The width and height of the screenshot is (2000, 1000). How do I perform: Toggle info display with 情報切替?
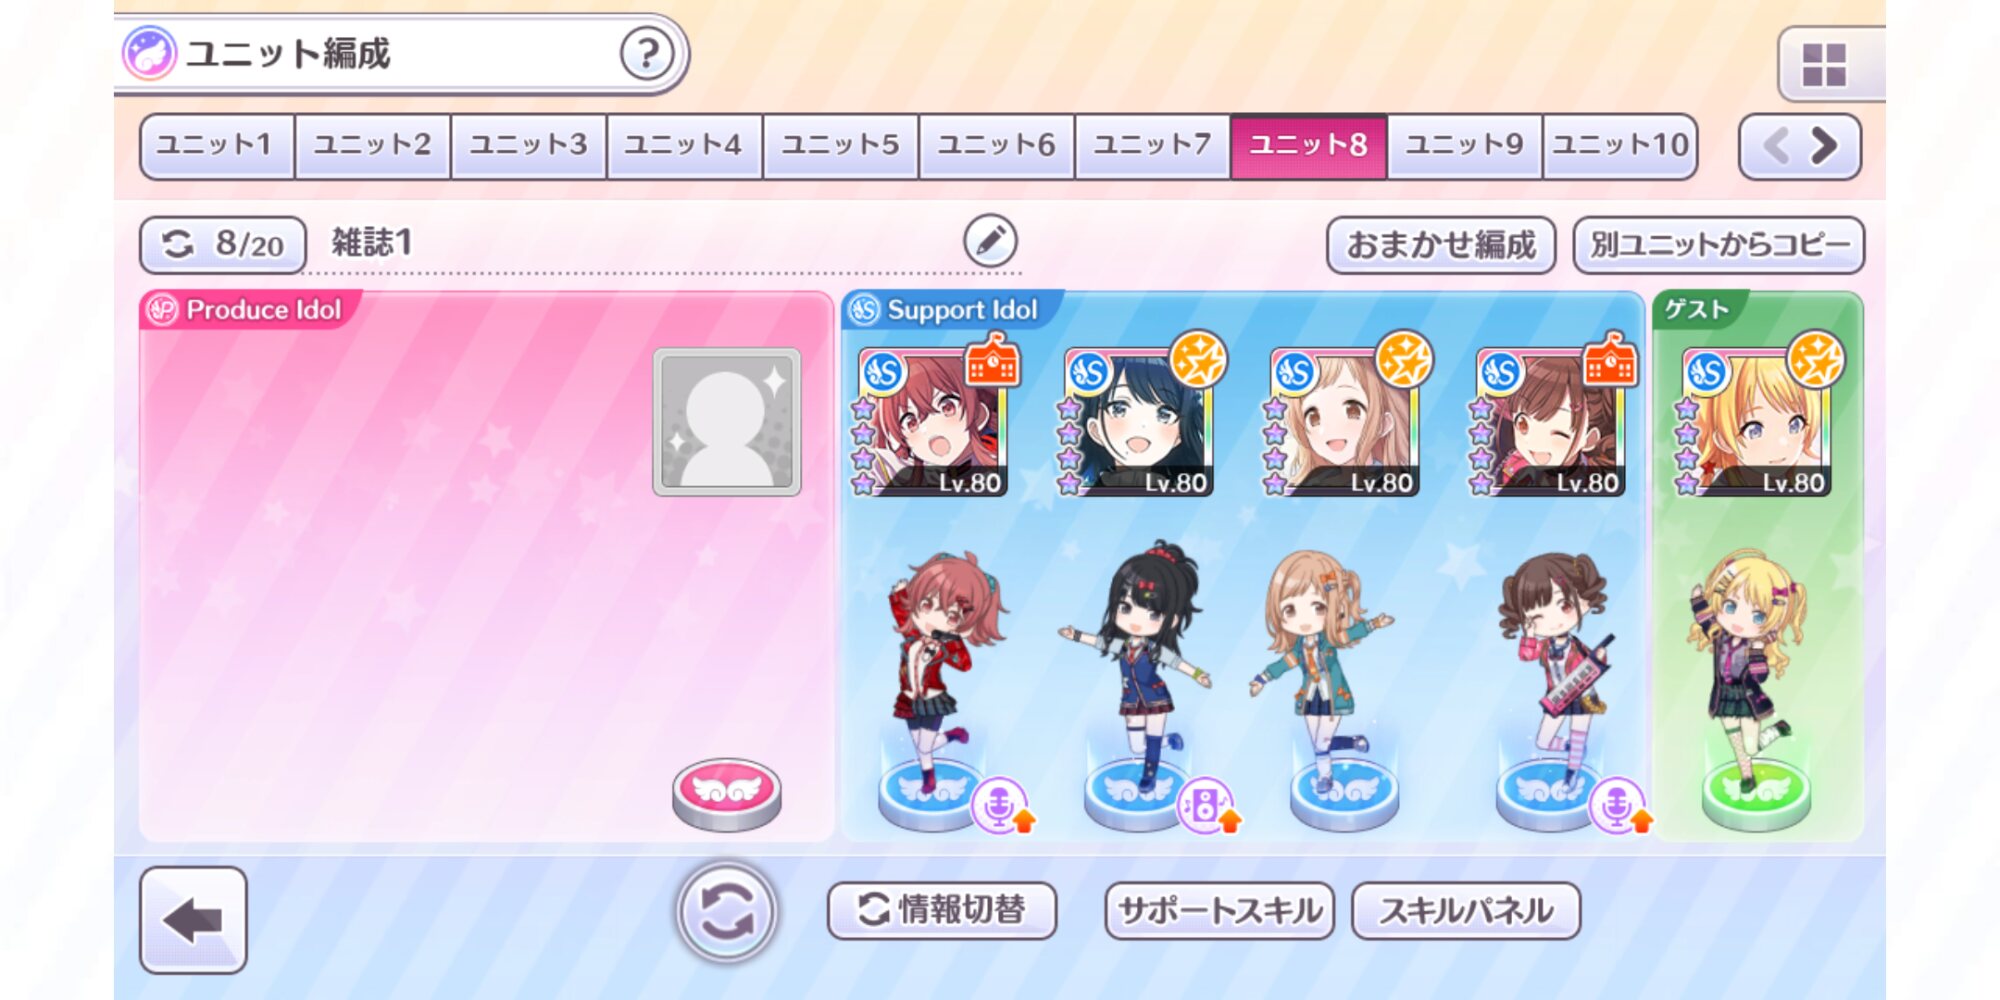pos(942,910)
